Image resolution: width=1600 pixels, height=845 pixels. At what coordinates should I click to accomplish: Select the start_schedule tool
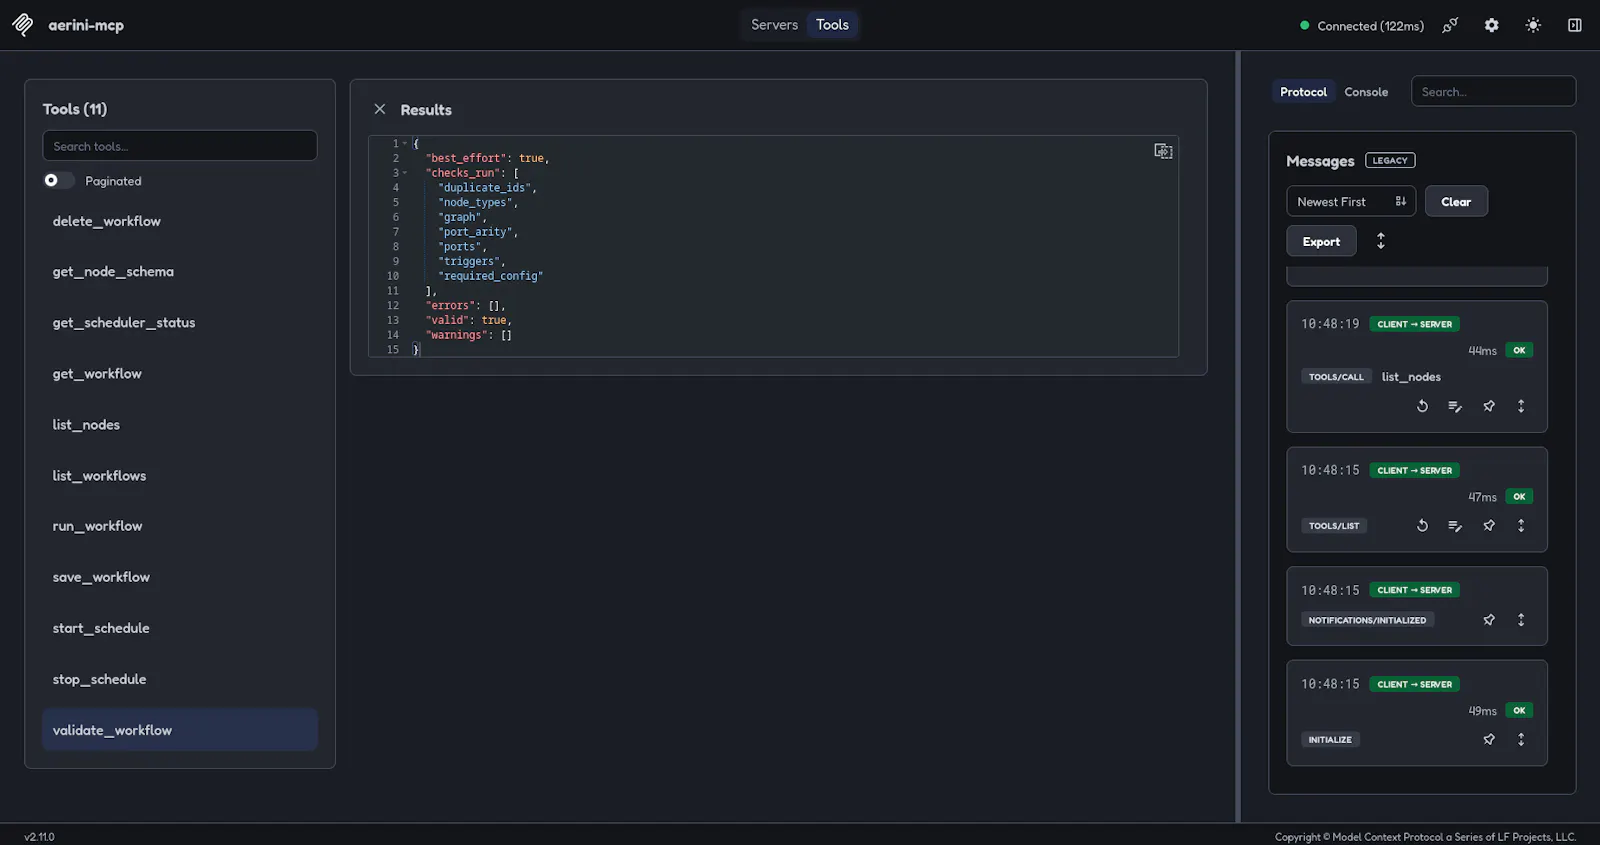coord(180,627)
